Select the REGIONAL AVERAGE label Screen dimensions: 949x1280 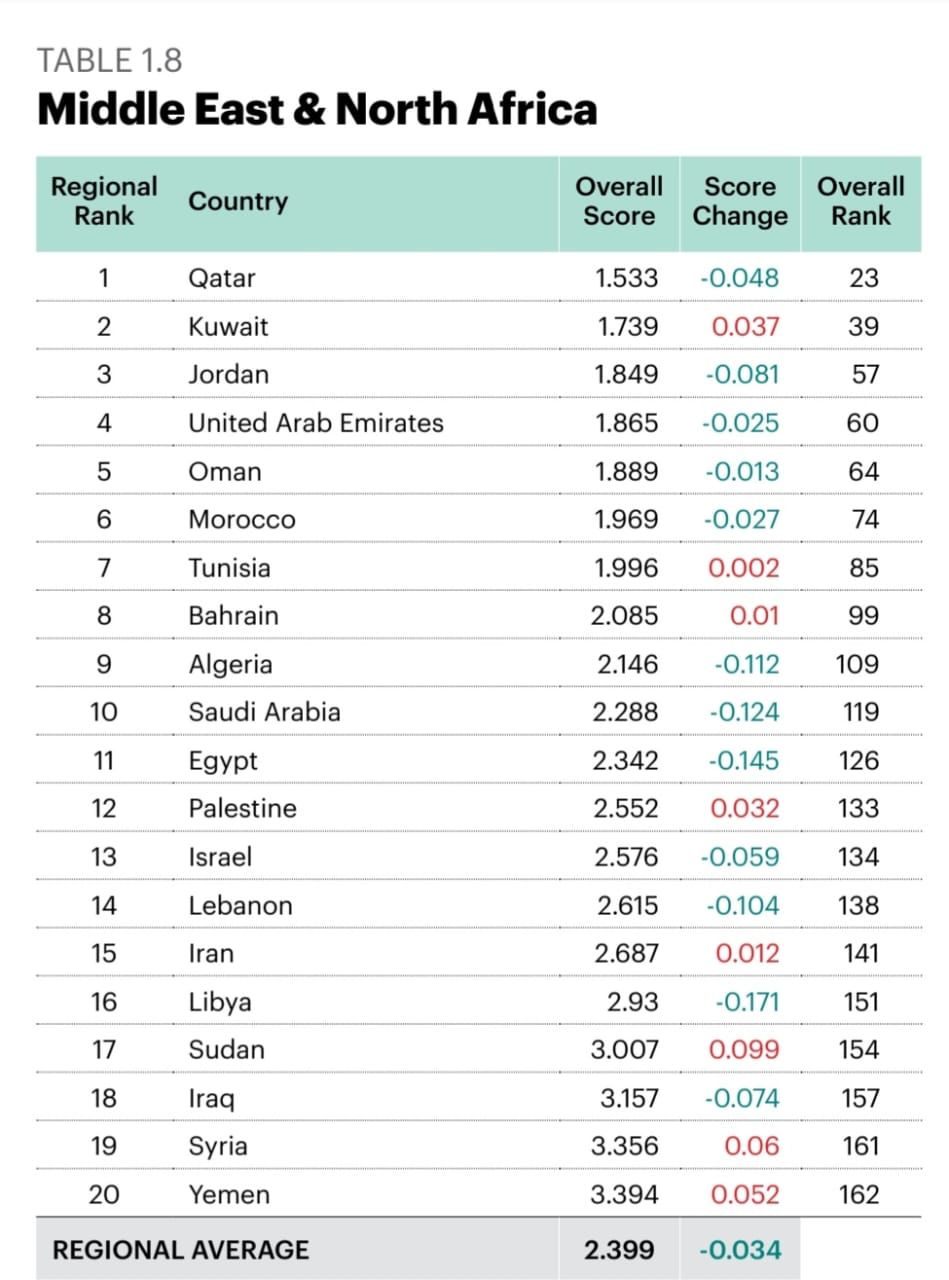pyautogui.click(x=181, y=1250)
